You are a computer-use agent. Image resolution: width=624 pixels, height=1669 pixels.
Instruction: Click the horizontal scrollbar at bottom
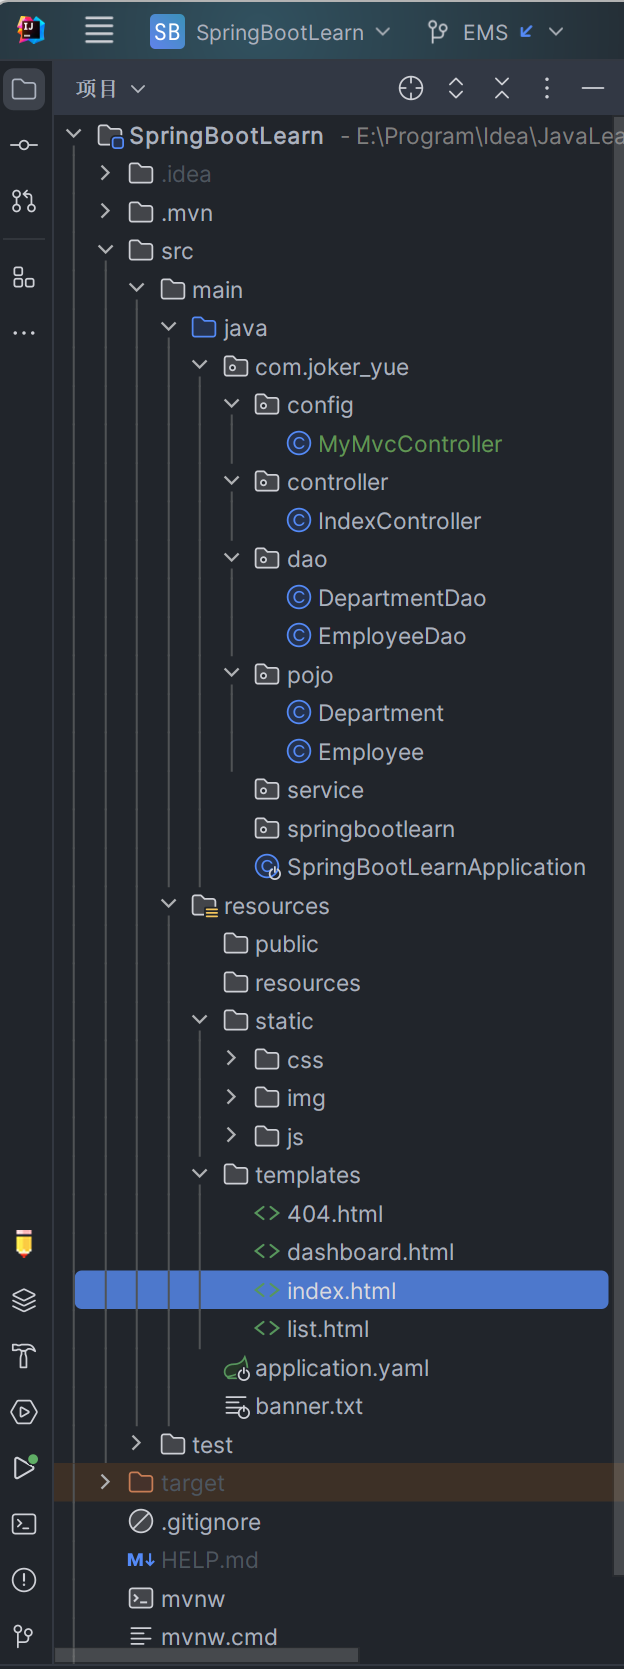click(x=207, y=1656)
